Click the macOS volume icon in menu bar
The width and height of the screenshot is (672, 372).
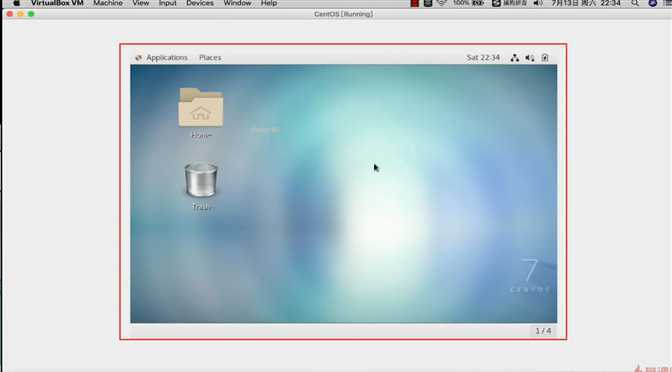[x=538, y=3]
